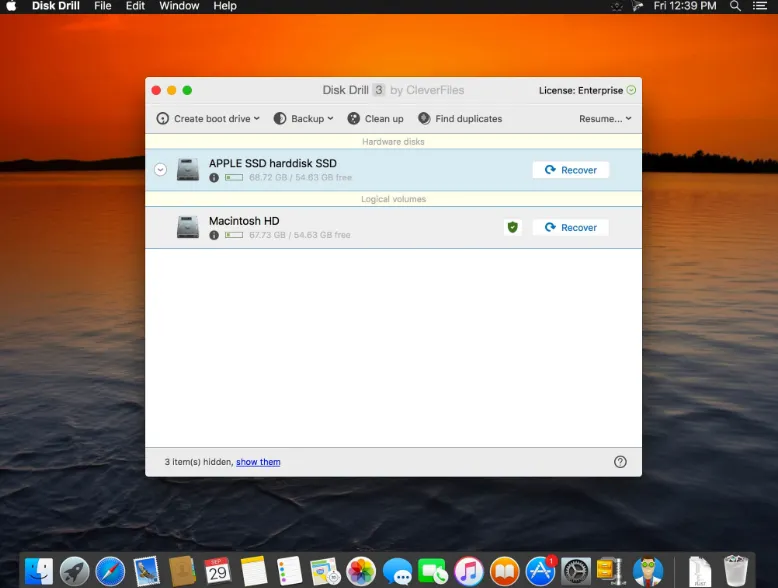Open the Edit menu
This screenshot has width=778, height=588.
[135, 6]
